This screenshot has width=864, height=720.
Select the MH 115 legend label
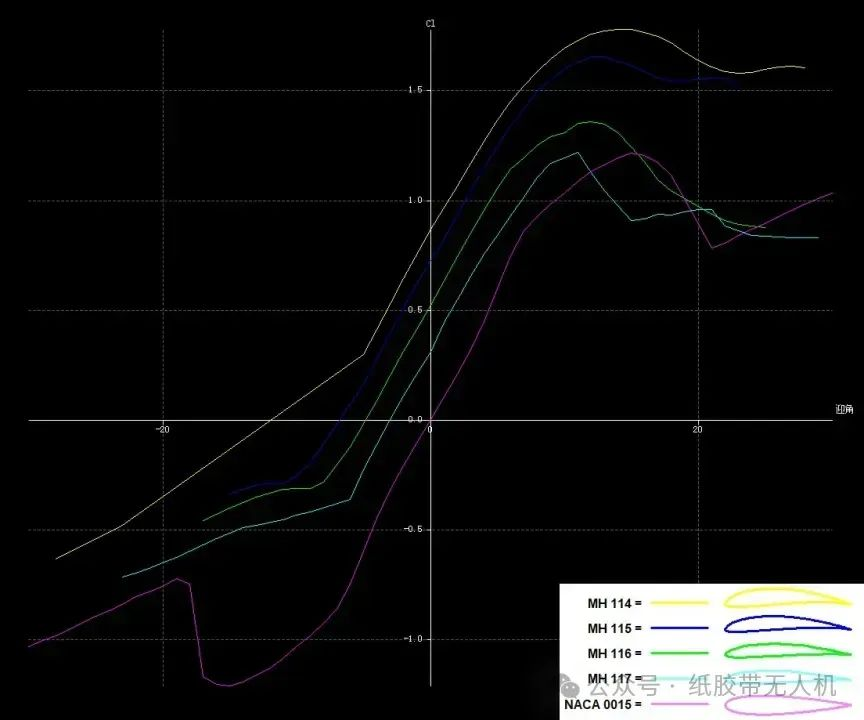tap(614, 628)
